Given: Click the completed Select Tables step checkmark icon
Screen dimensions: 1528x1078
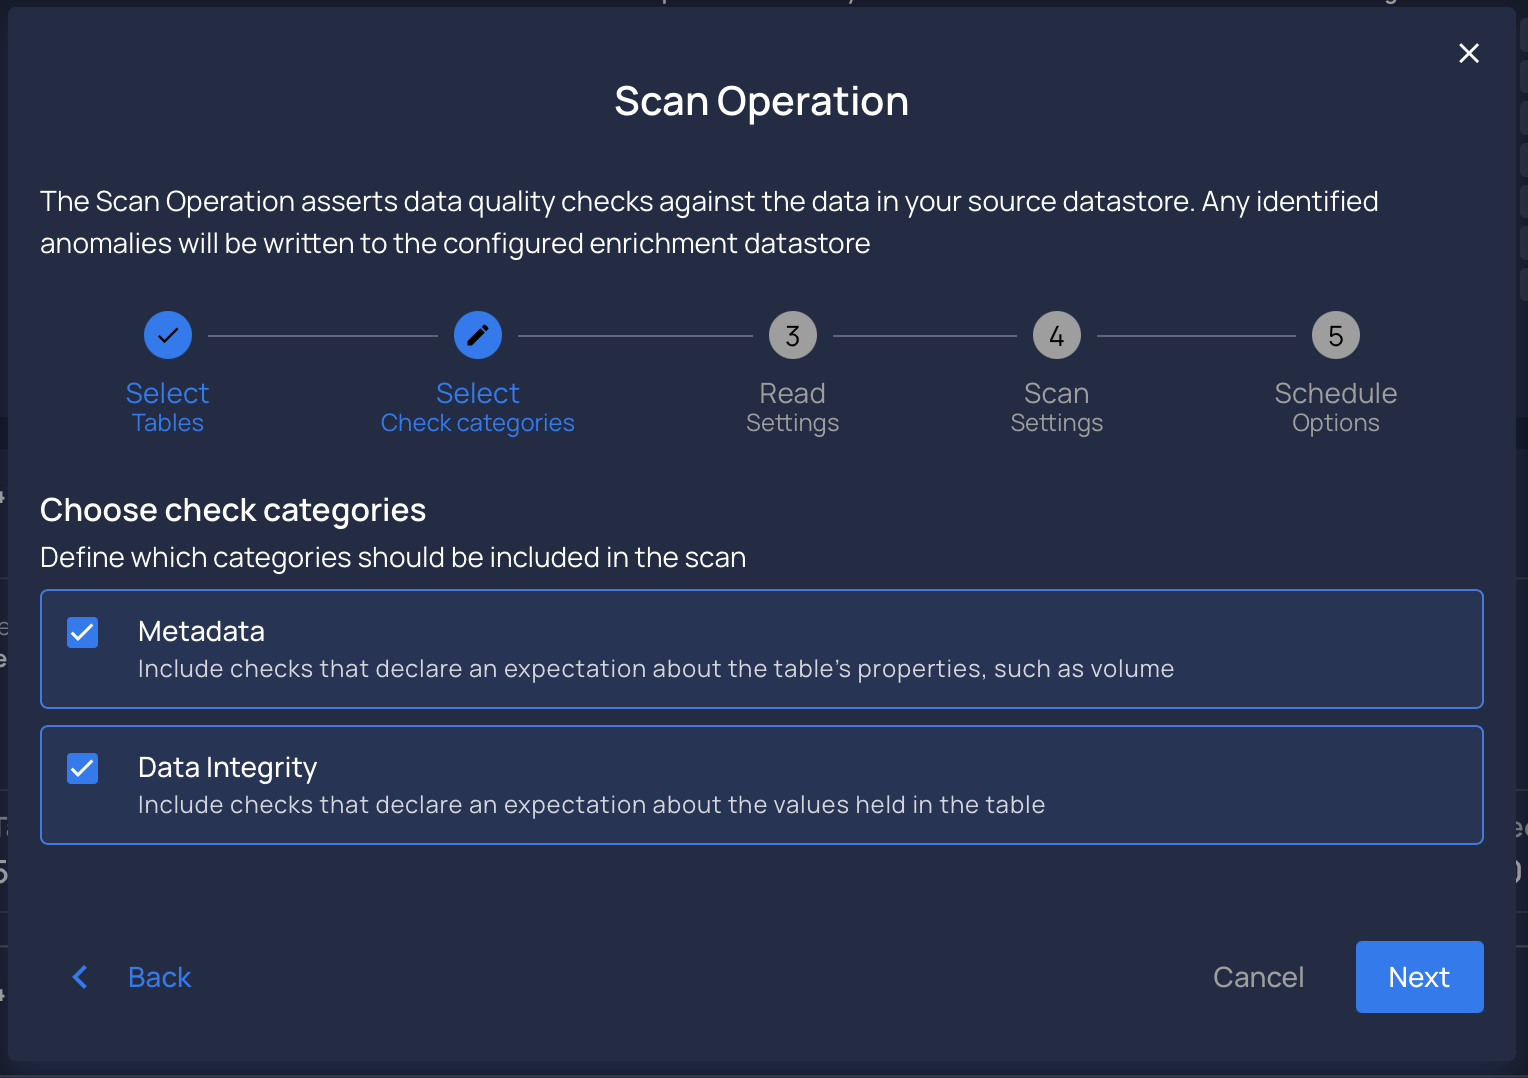Looking at the screenshot, I should 168,335.
